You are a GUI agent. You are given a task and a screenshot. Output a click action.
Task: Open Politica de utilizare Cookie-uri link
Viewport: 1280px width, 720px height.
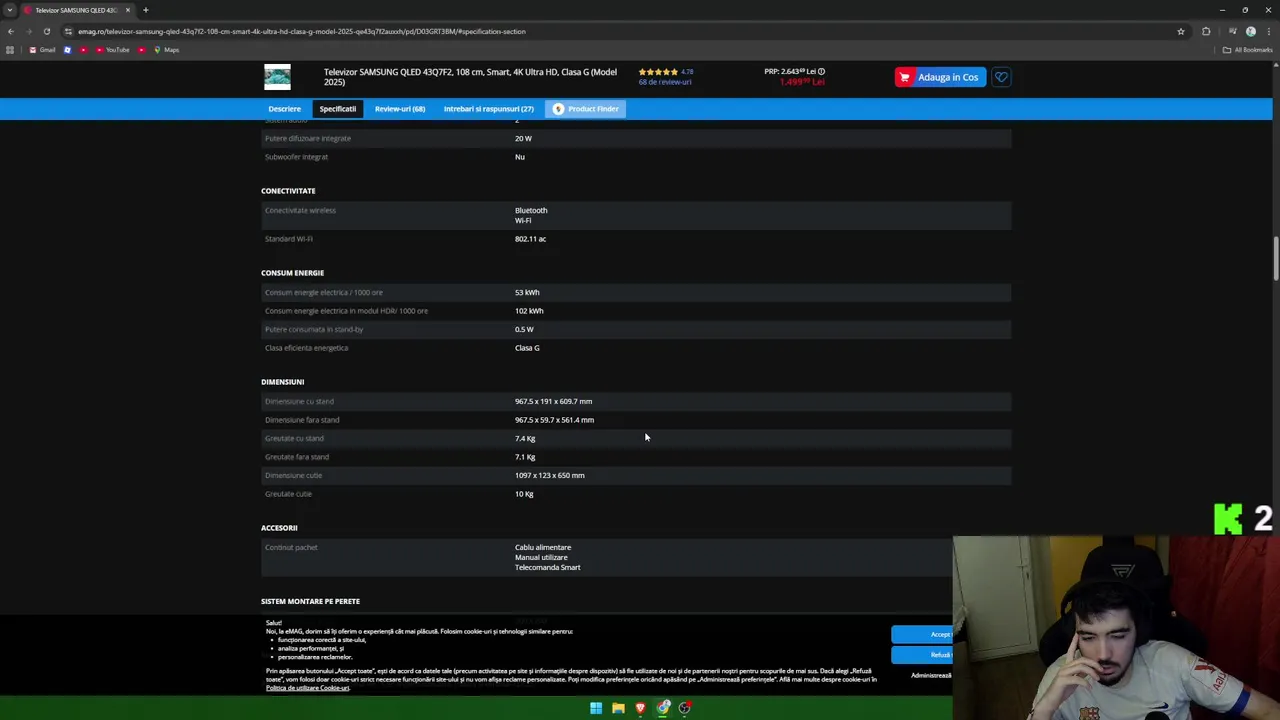[307, 688]
